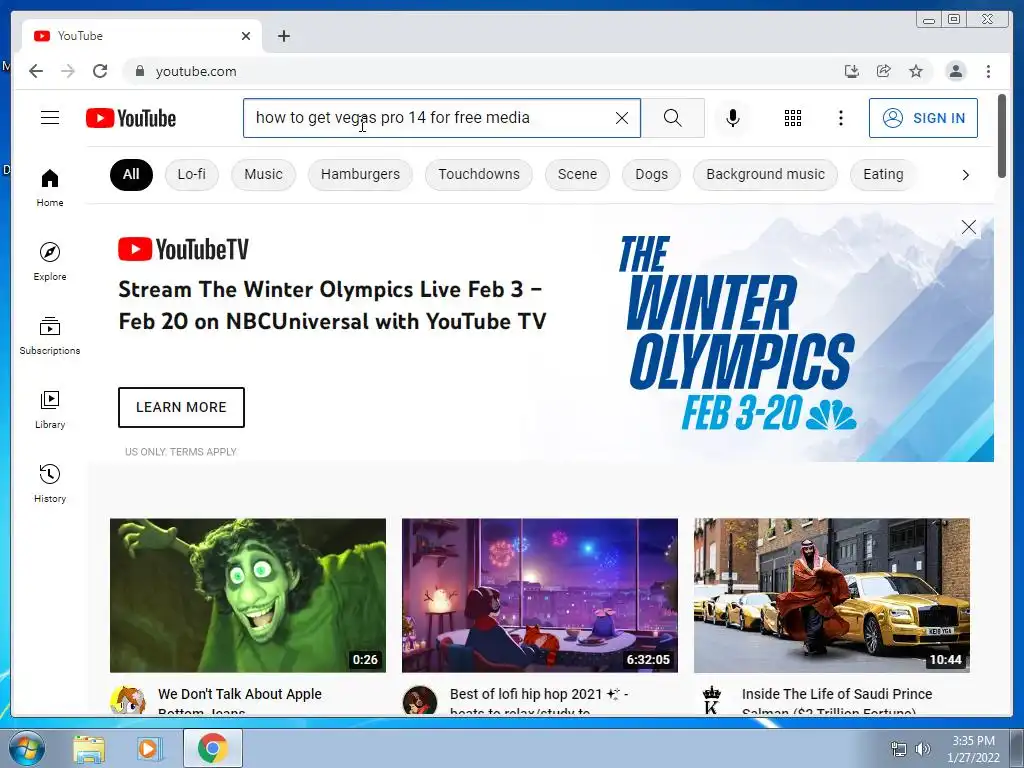The height and width of the screenshot is (768, 1024).
Task: Click the magnifier search button
Action: pyautogui.click(x=673, y=118)
